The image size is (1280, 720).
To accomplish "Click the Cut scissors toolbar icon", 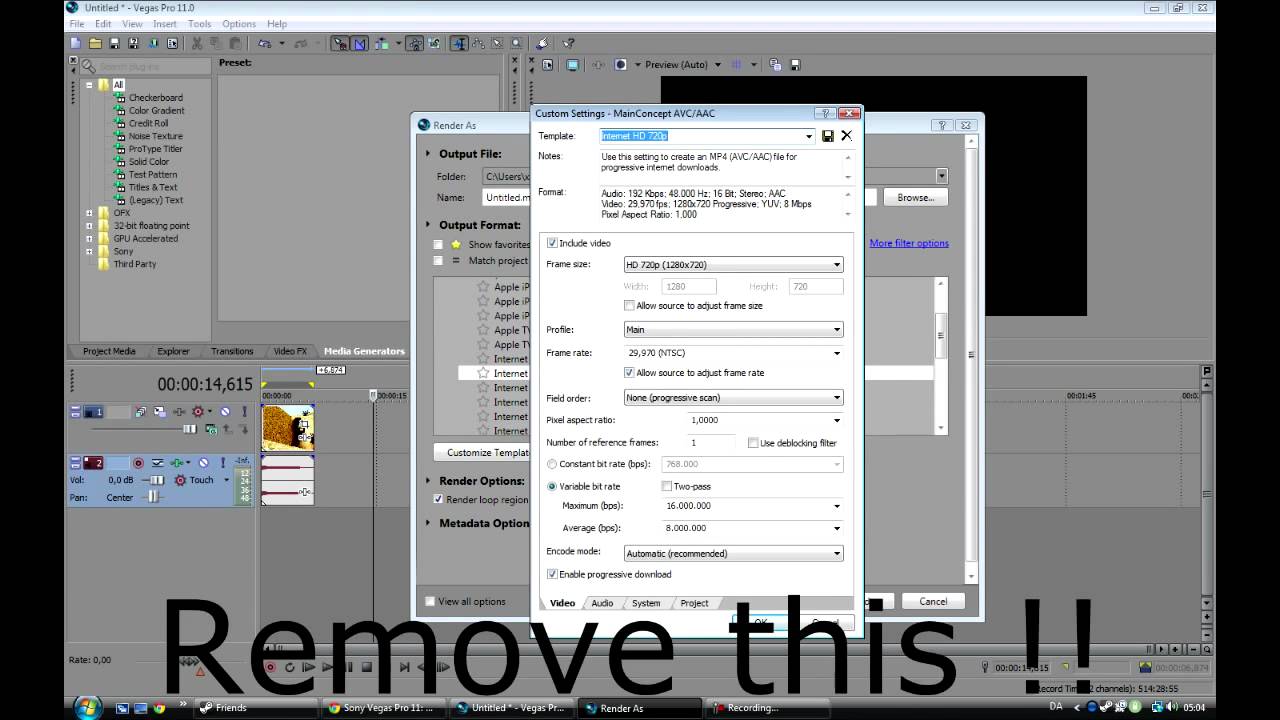I will pyautogui.click(x=197, y=43).
